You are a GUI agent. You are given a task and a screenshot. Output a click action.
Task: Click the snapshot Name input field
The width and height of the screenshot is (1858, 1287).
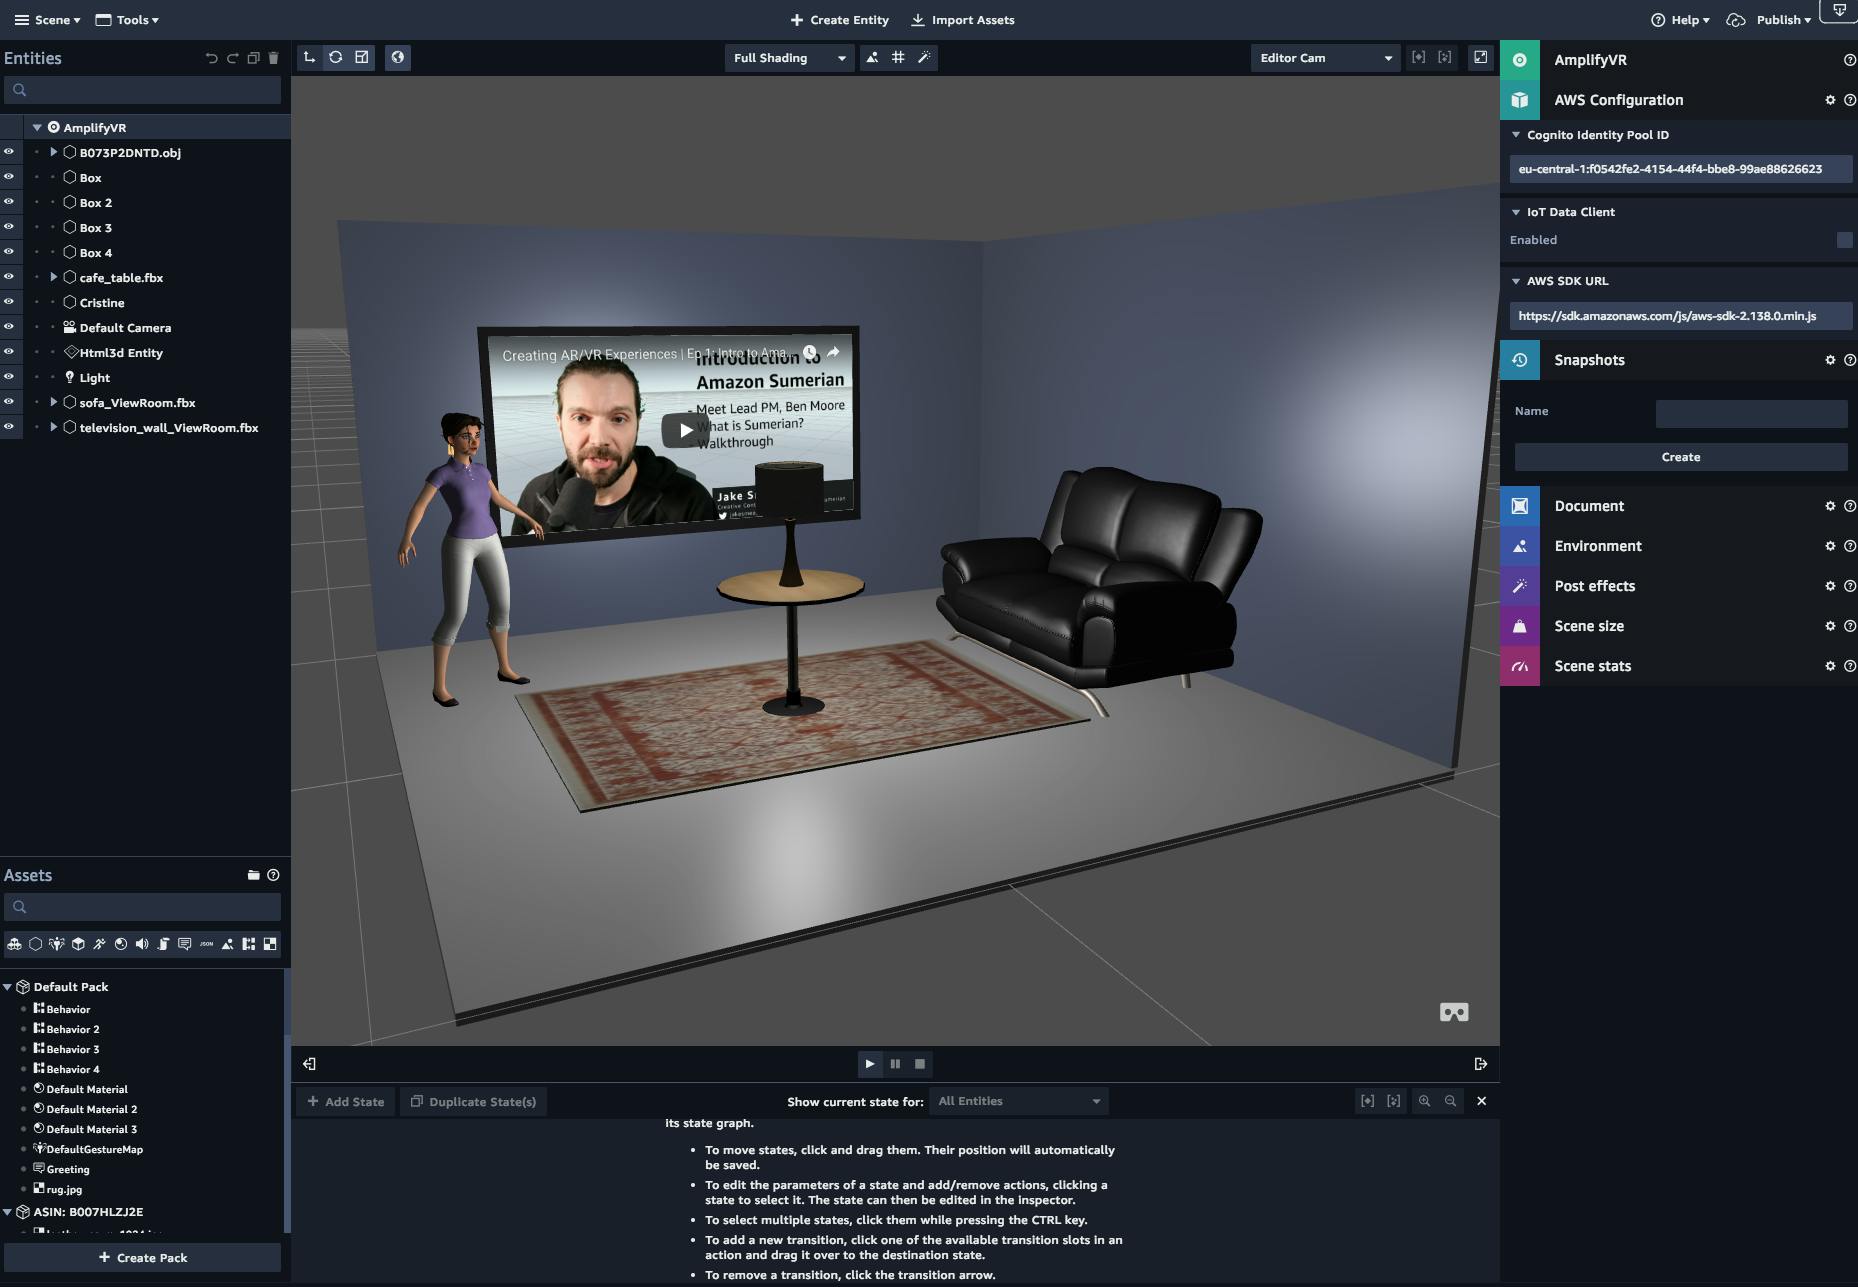1750,412
